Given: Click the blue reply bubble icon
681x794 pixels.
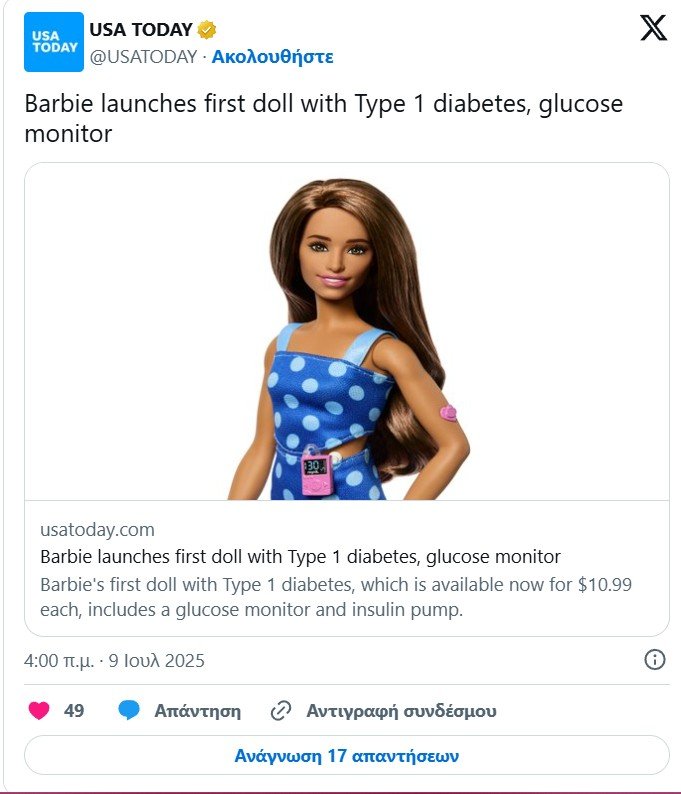Looking at the screenshot, I should coord(129,710).
